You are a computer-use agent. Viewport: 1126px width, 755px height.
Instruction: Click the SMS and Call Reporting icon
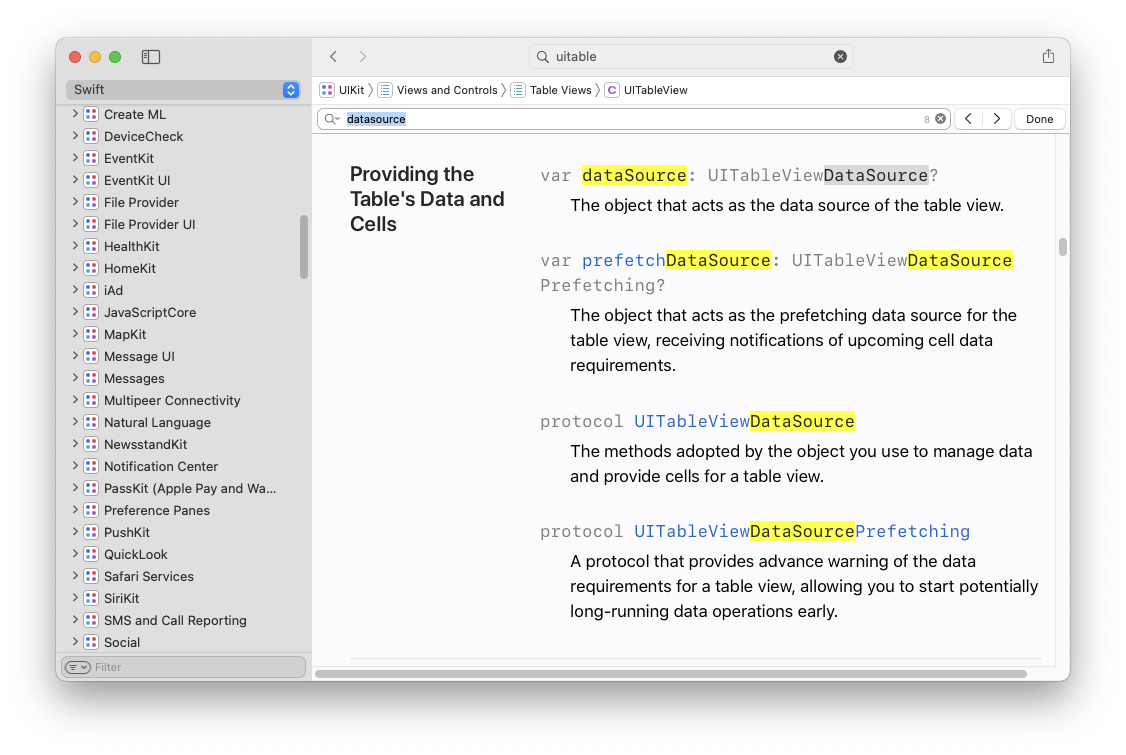coord(91,620)
